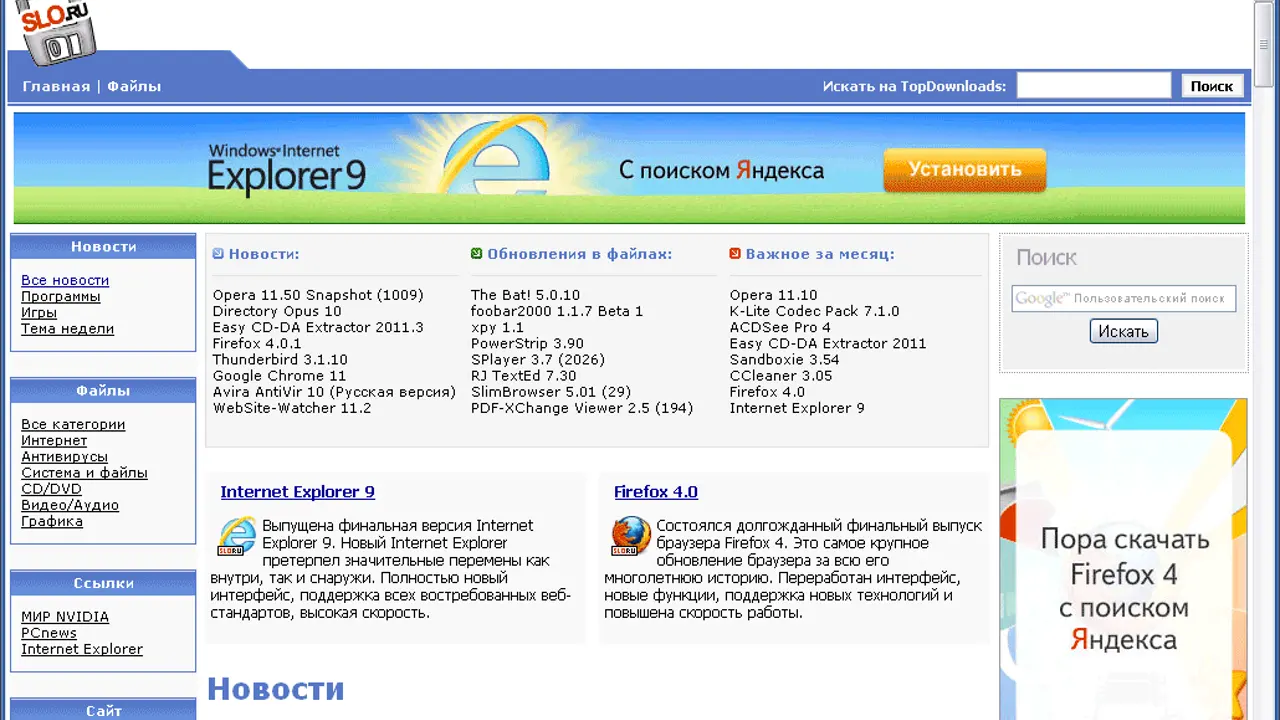The image size is (1280, 720).
Task: Click the Поиск button in header
Action: tap(1212, 86)
